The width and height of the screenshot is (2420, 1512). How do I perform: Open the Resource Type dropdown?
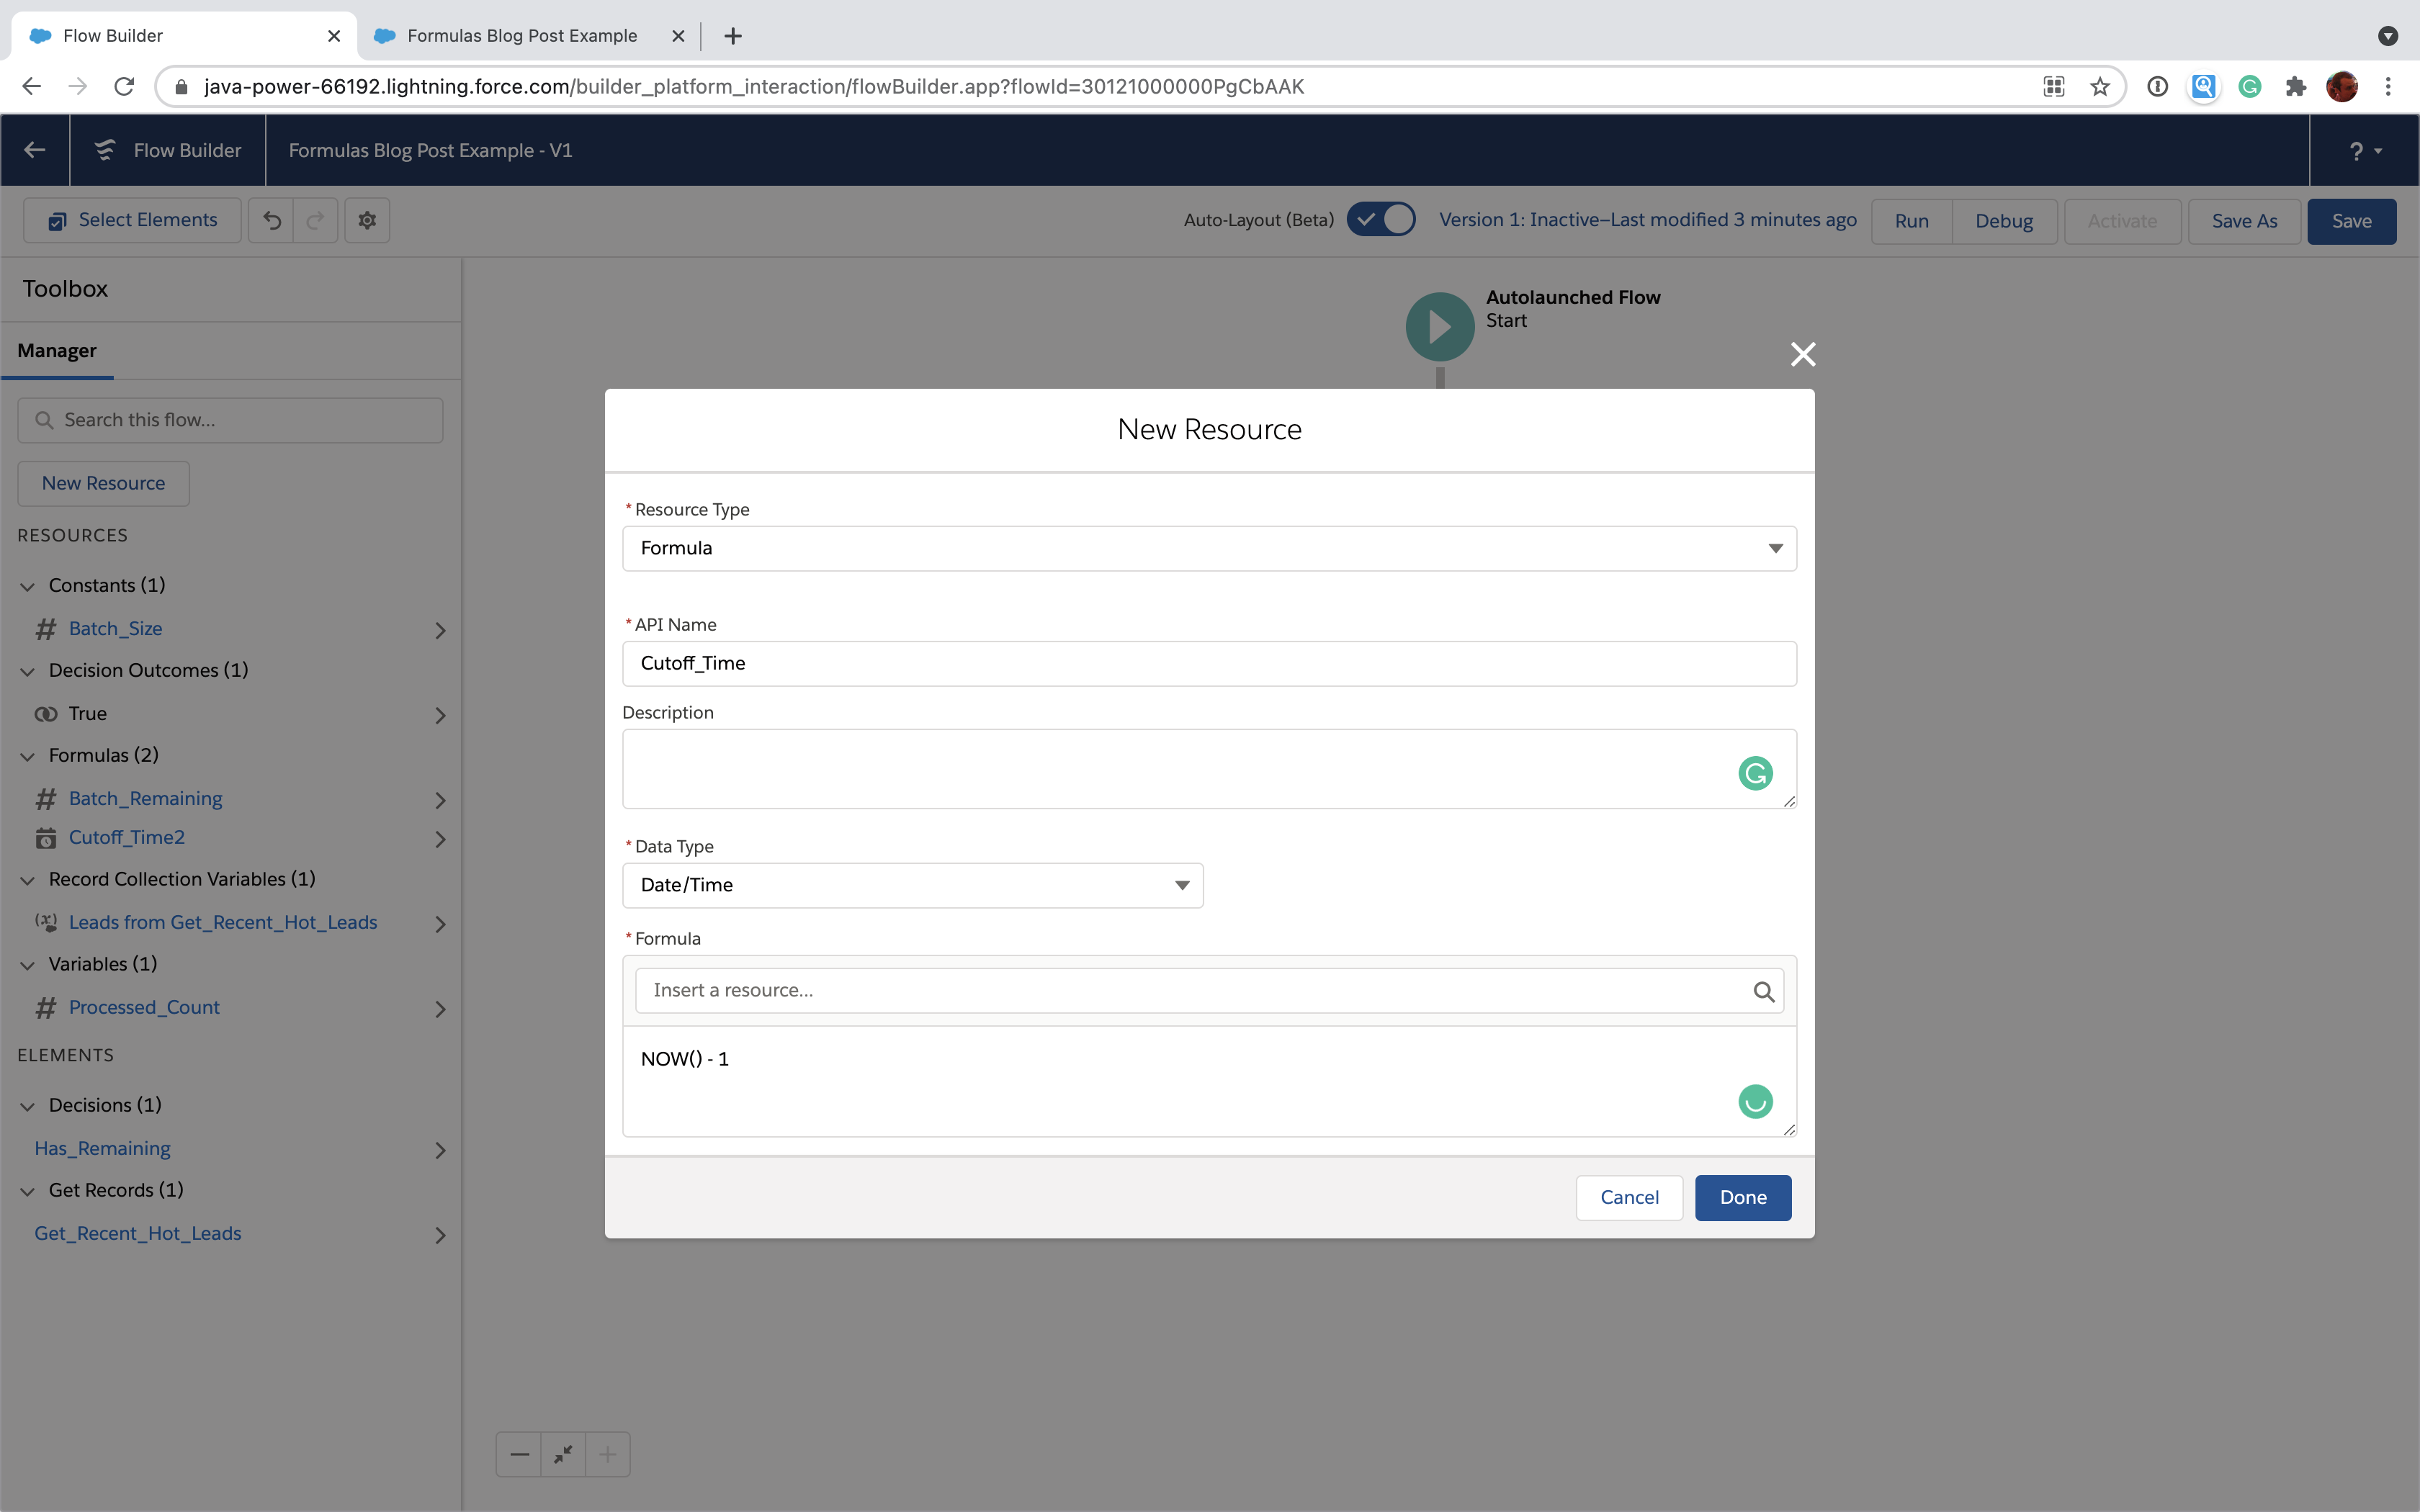pyautogui.click(x=1775, y=548)
